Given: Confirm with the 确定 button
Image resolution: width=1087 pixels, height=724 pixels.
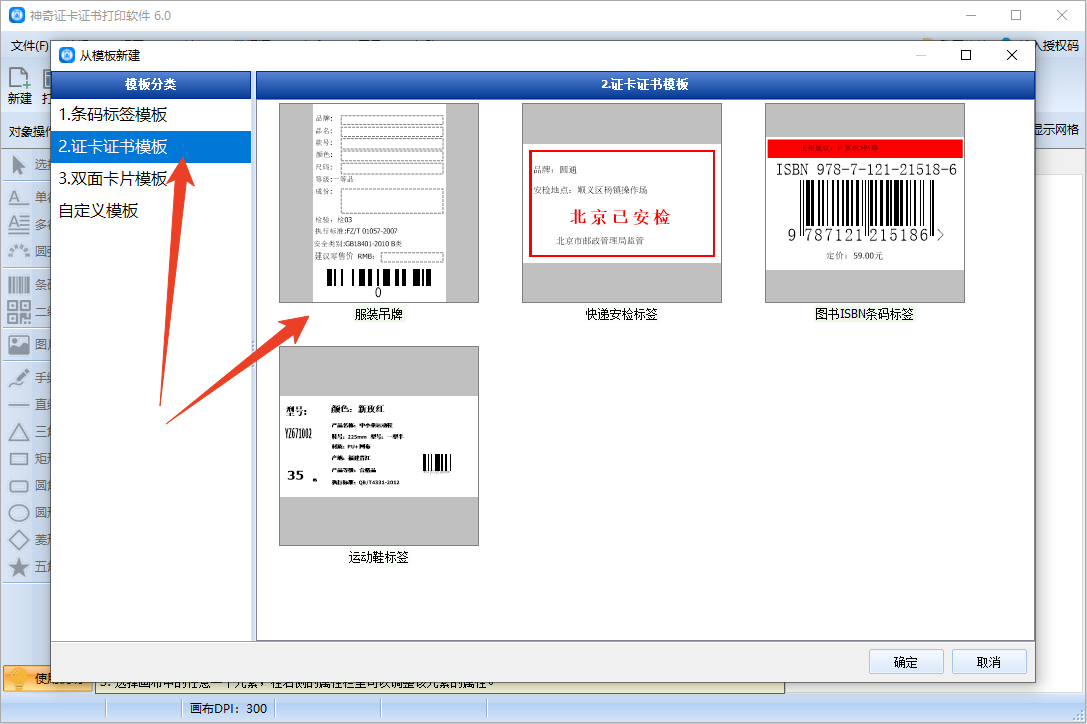Looking at the screenshot, I should [x=906, y=662].
